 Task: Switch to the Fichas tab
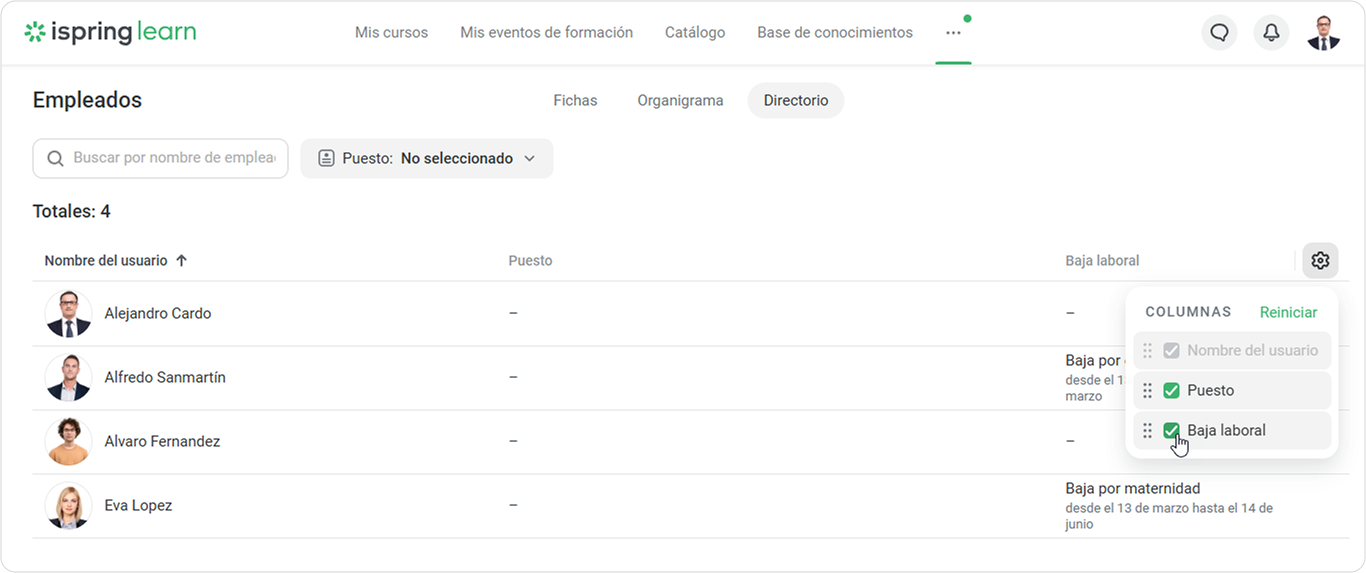click(x=575, y=101)
